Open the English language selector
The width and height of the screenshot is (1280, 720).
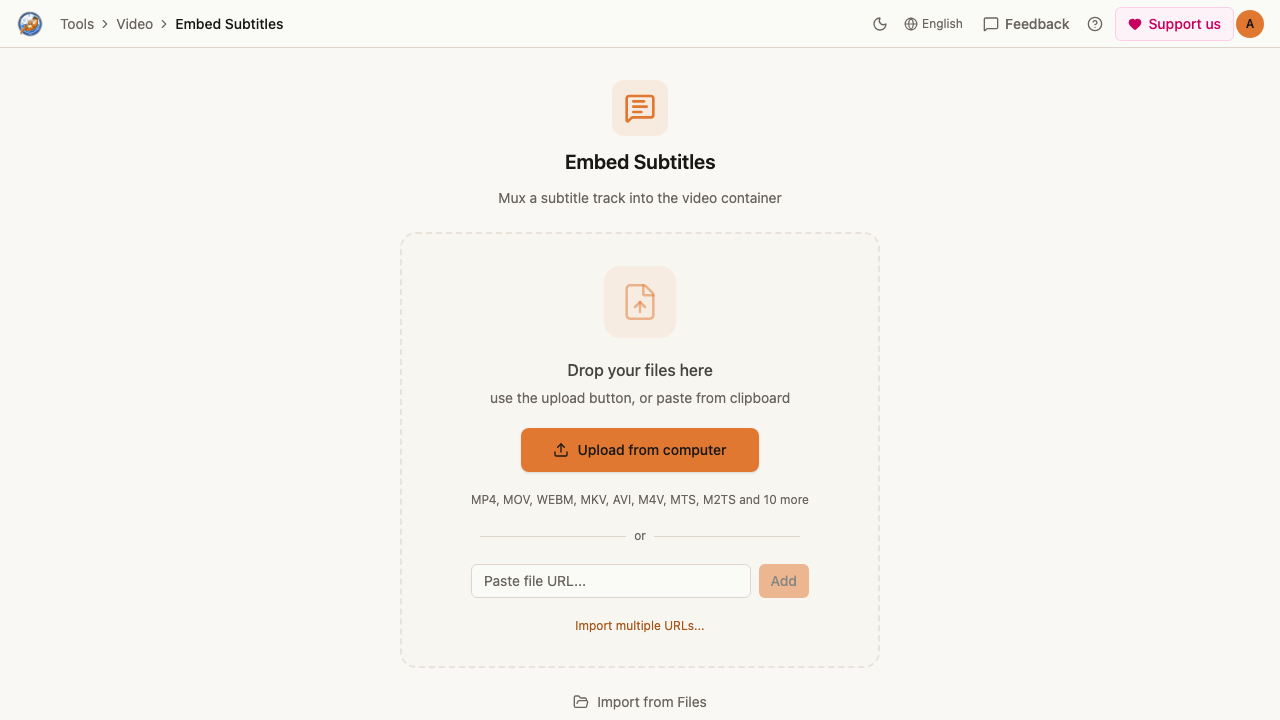coord(933,24)
